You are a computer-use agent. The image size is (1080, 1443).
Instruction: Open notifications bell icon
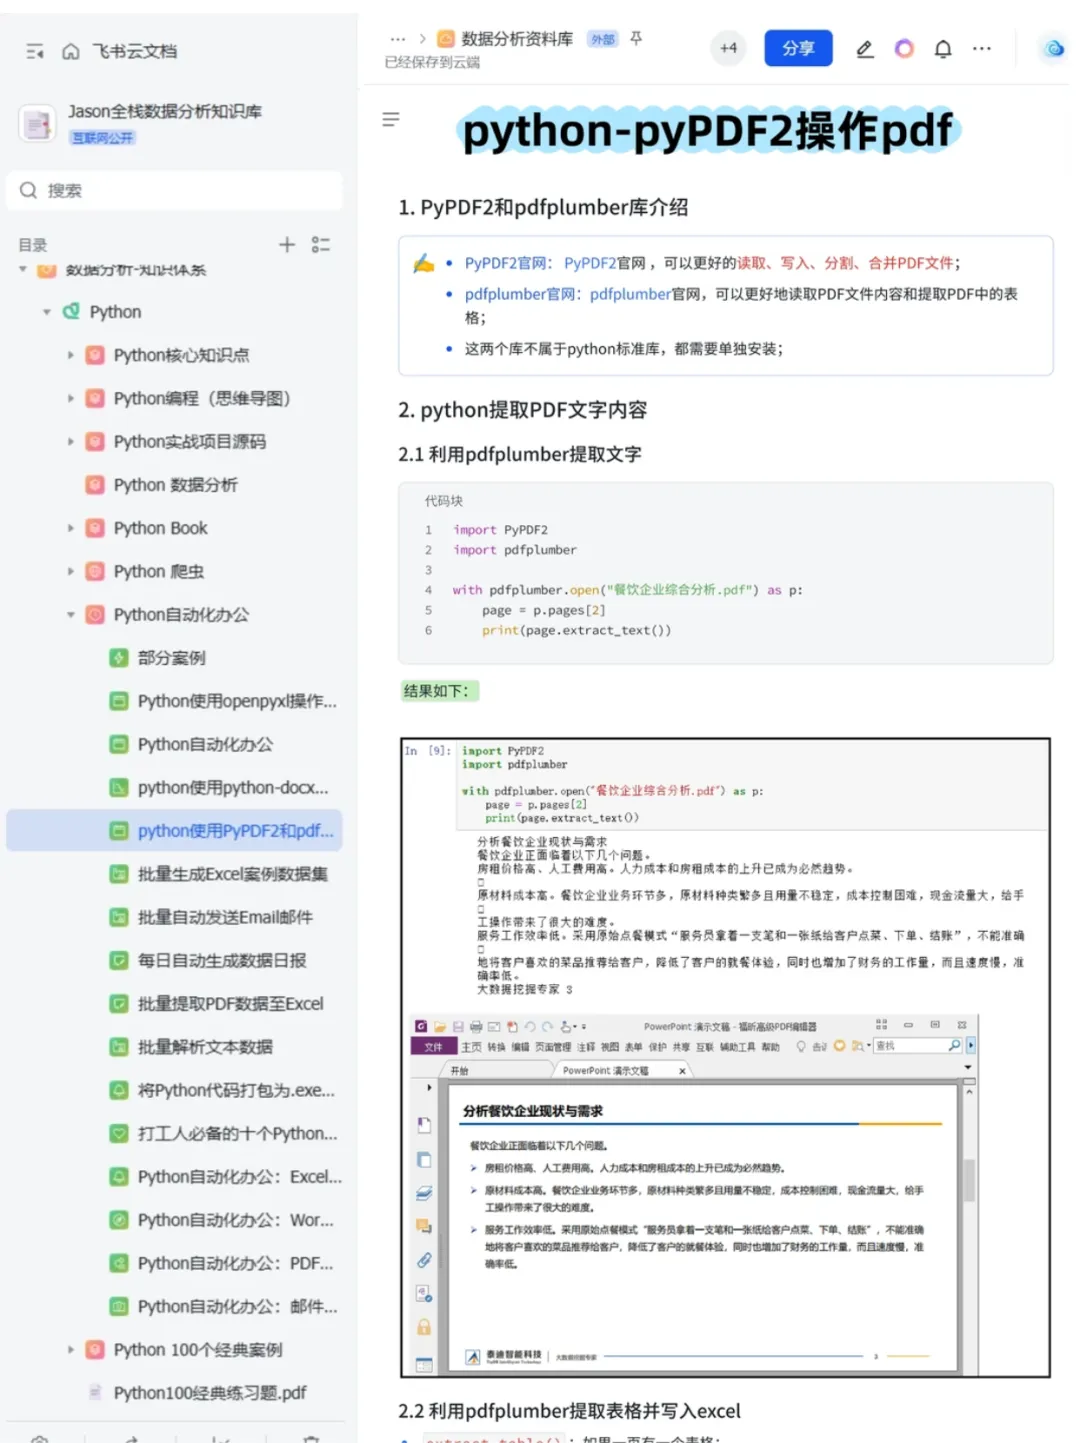[x=943, y=48]
